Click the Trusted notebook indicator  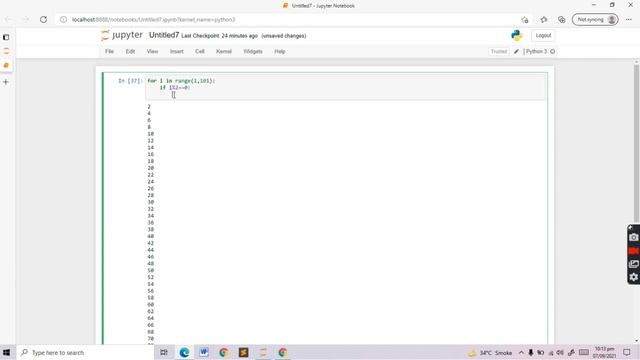click(499, 51)
